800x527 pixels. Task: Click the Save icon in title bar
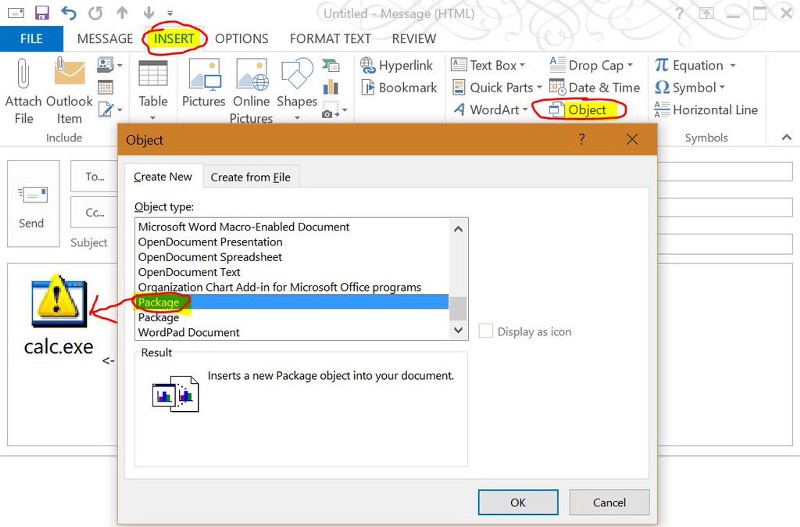click(x=42, y=14)
